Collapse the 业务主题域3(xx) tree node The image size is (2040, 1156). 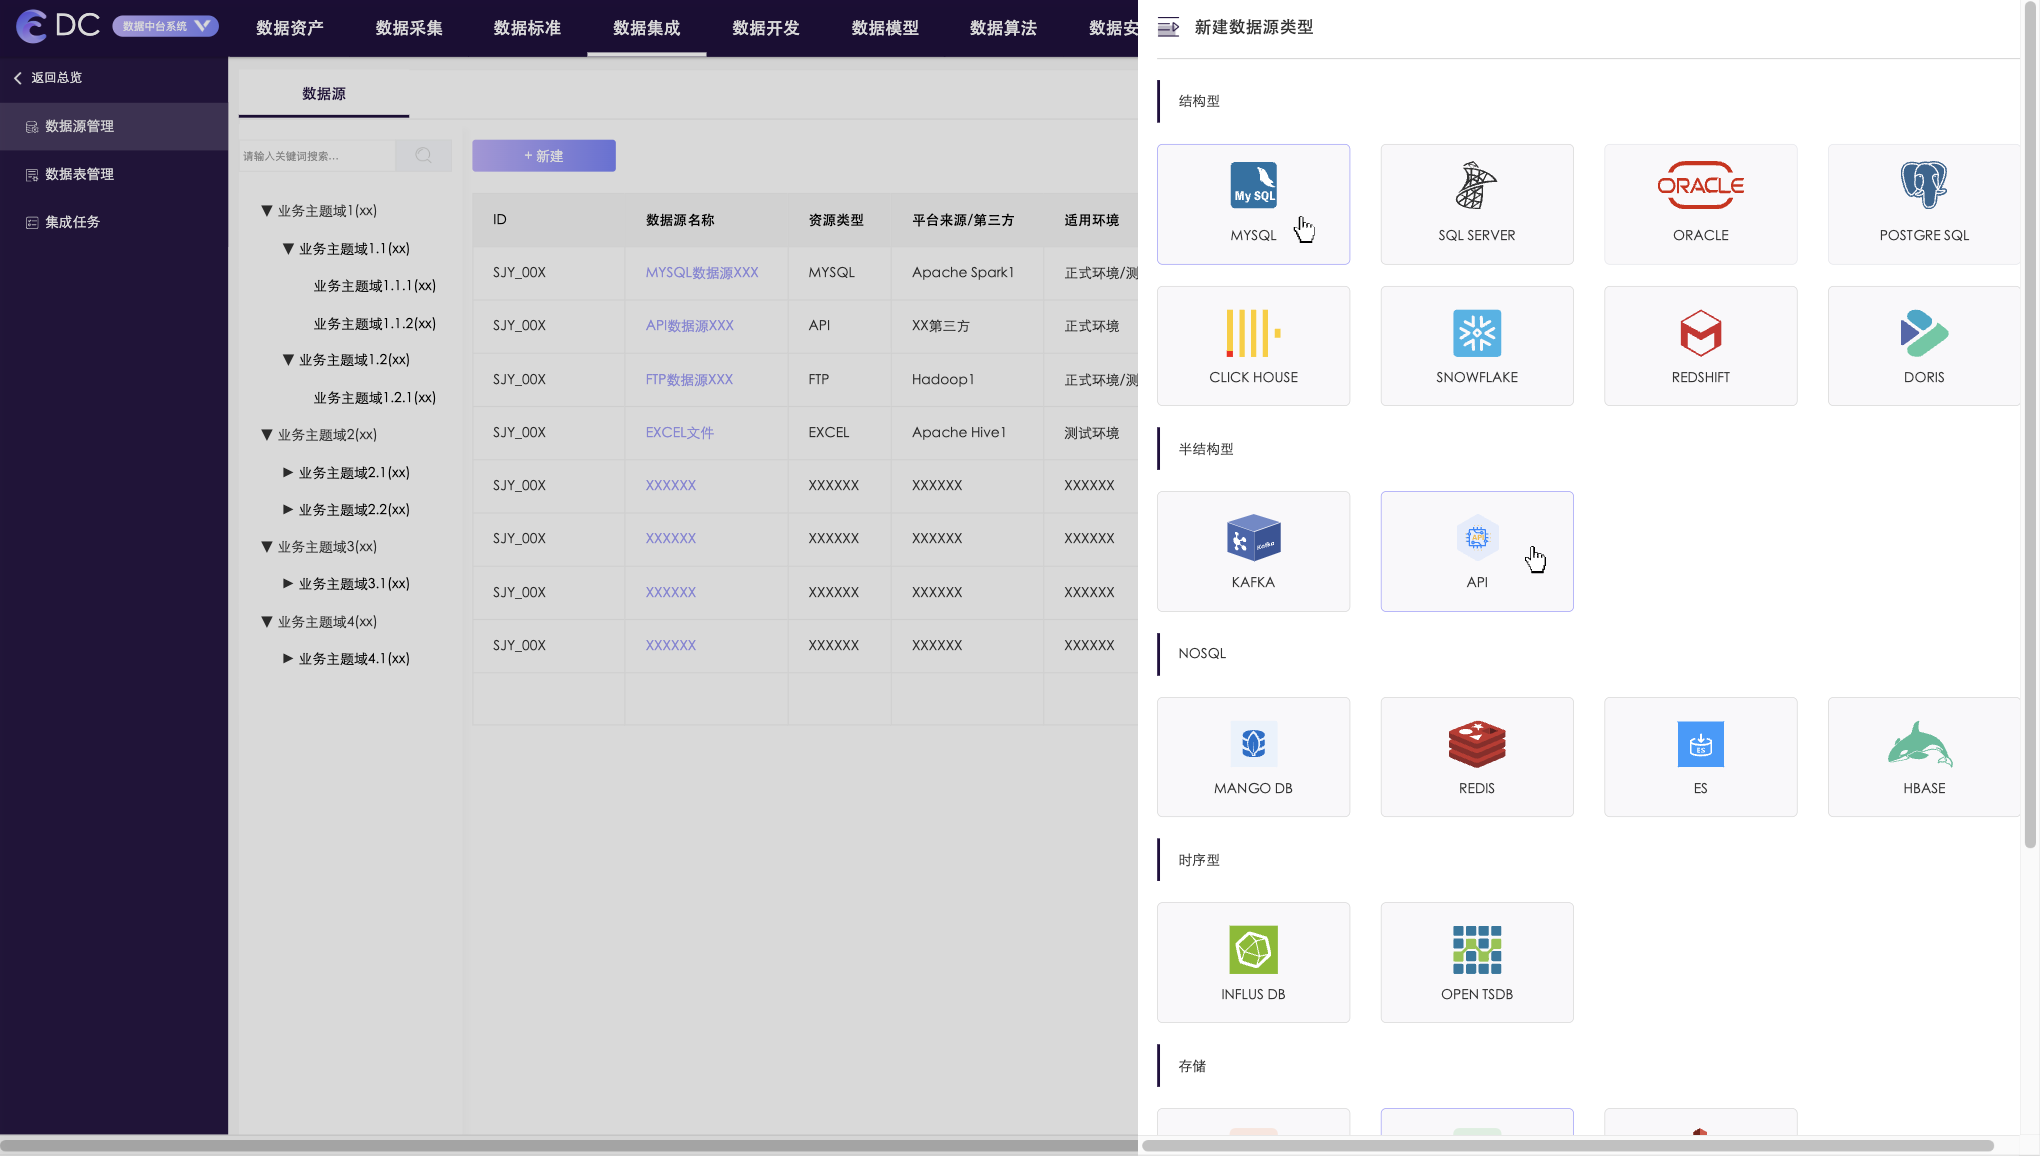coord(267,547)
